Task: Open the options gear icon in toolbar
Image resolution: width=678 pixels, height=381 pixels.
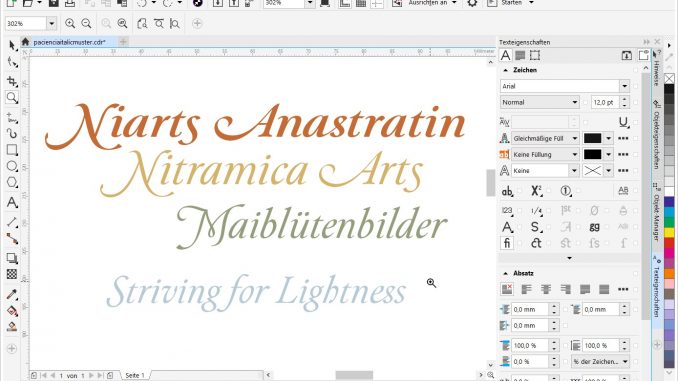Action: click(472, 3)
